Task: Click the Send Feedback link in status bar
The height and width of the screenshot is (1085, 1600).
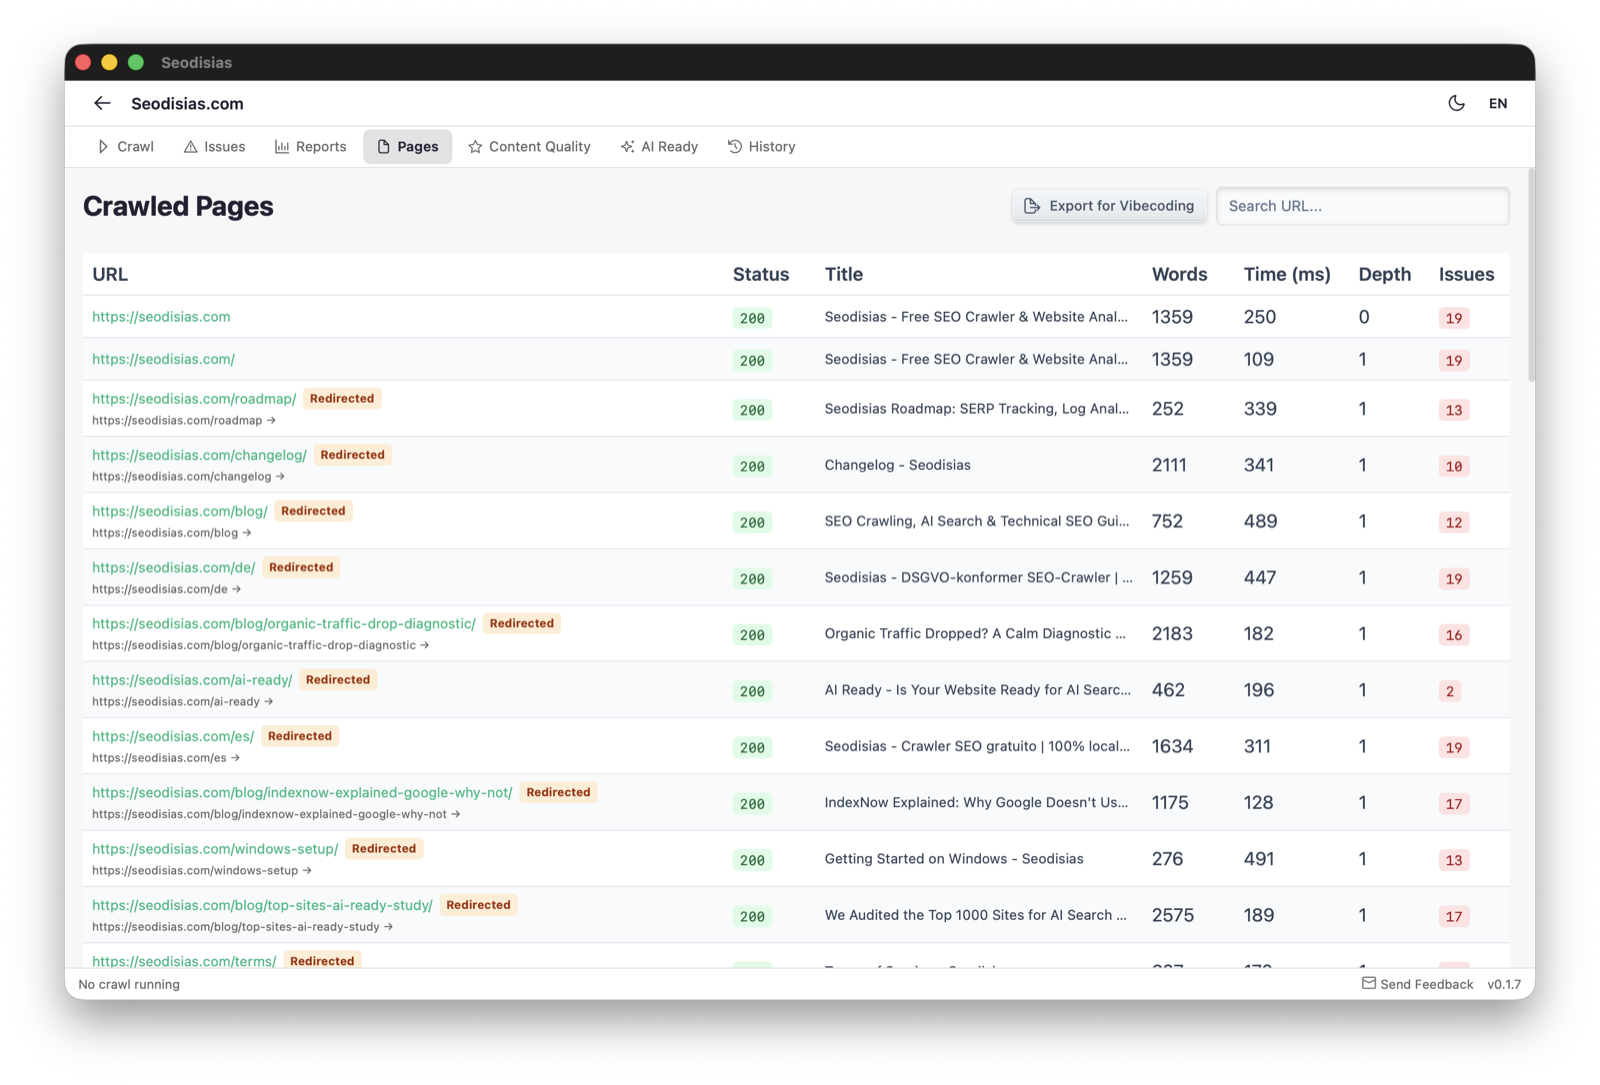Action: tap(1417, 984)
